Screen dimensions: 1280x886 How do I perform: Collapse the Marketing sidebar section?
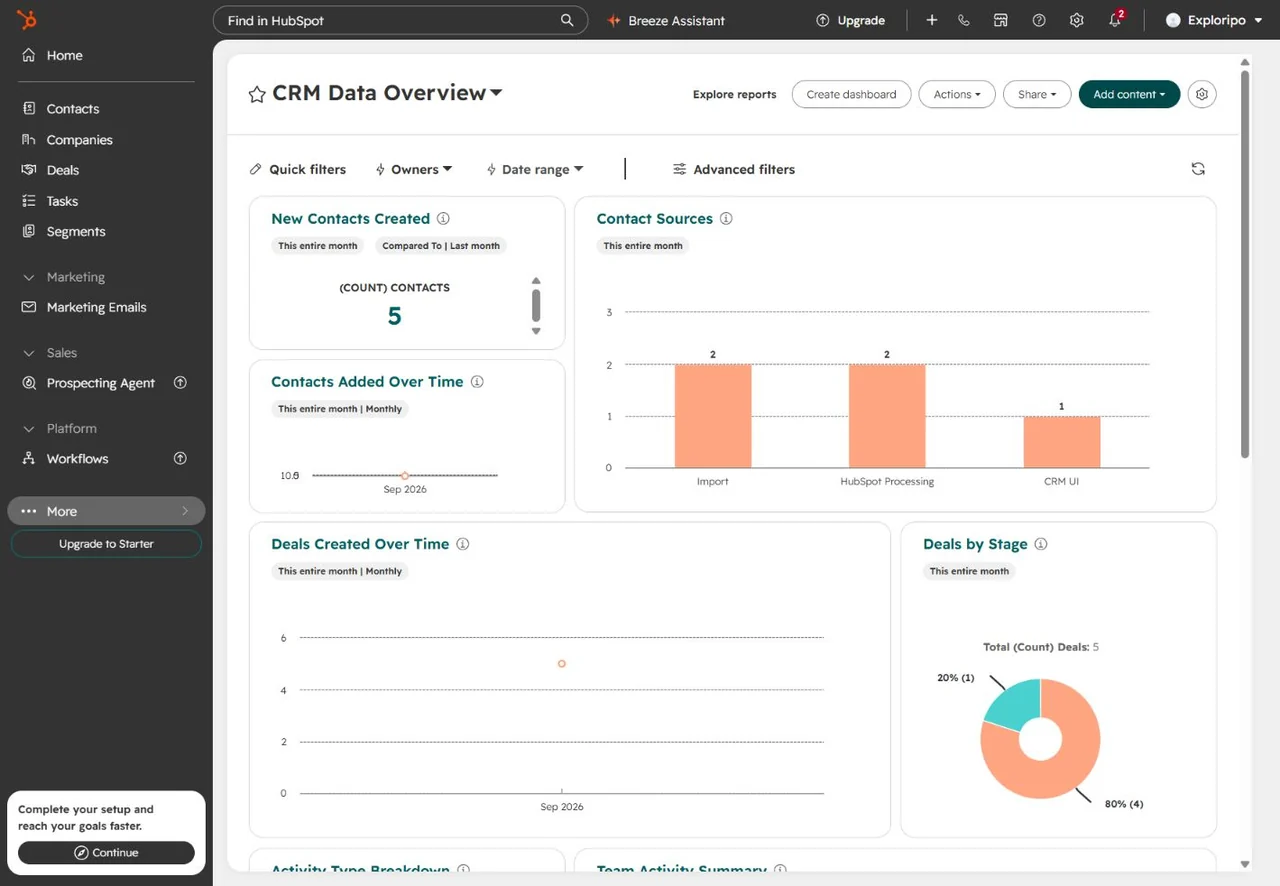[x=28, y=277]
